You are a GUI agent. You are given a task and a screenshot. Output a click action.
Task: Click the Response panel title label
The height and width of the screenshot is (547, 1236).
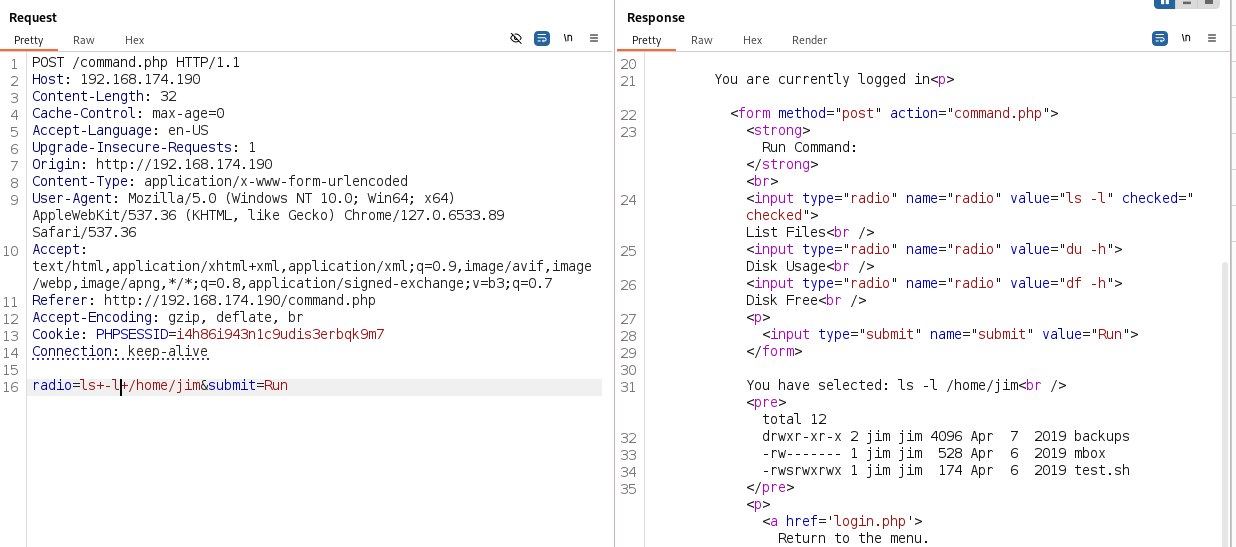[656, 17]
